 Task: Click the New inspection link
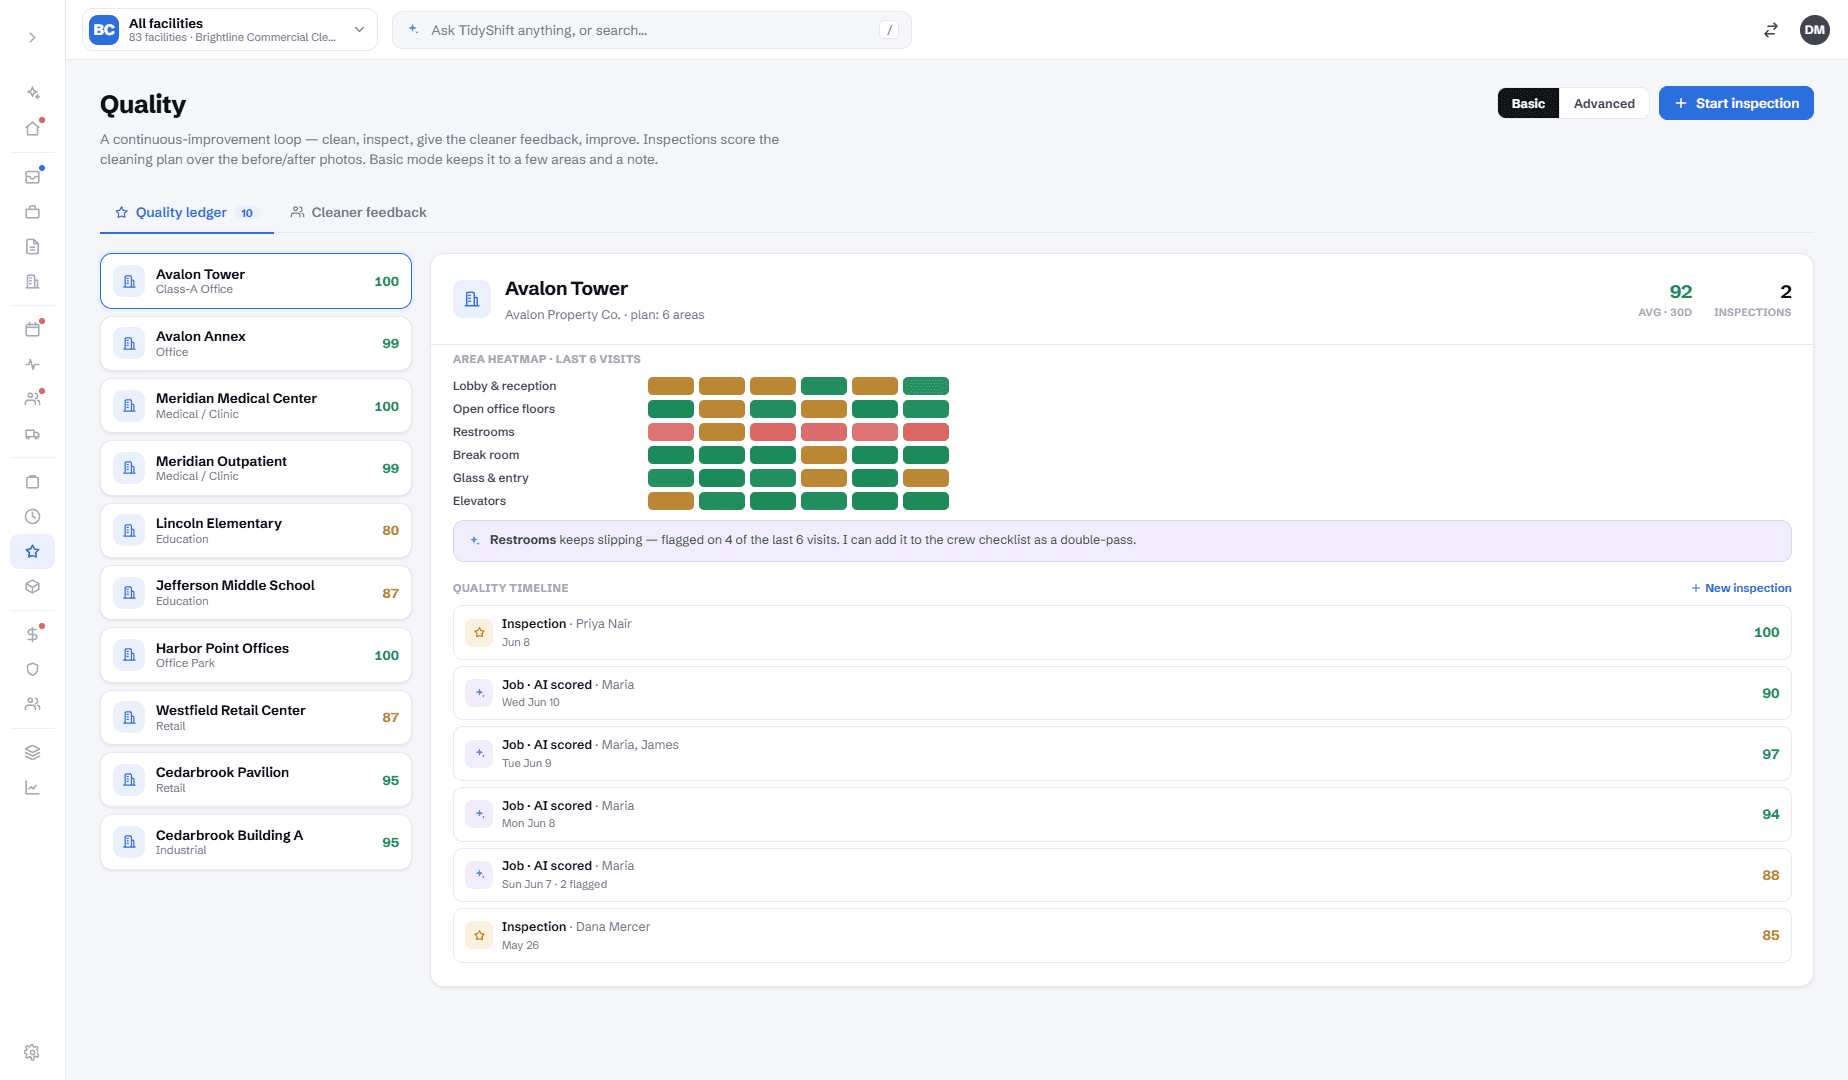(x=1741, y=588)
